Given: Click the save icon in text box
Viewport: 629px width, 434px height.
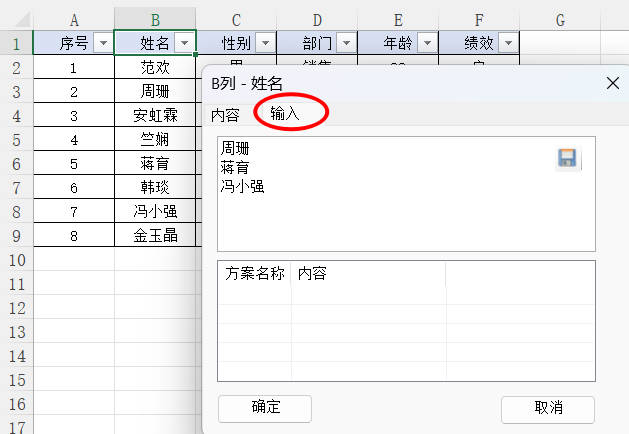Looking at the screenshot, I should point(567,158).
